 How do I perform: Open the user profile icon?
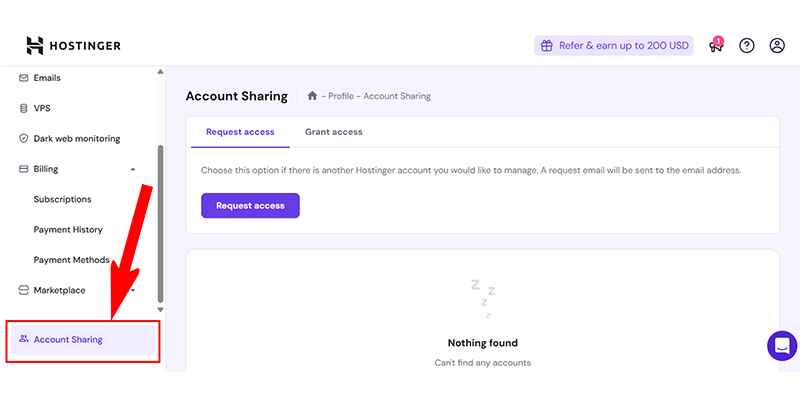point(777,46)
